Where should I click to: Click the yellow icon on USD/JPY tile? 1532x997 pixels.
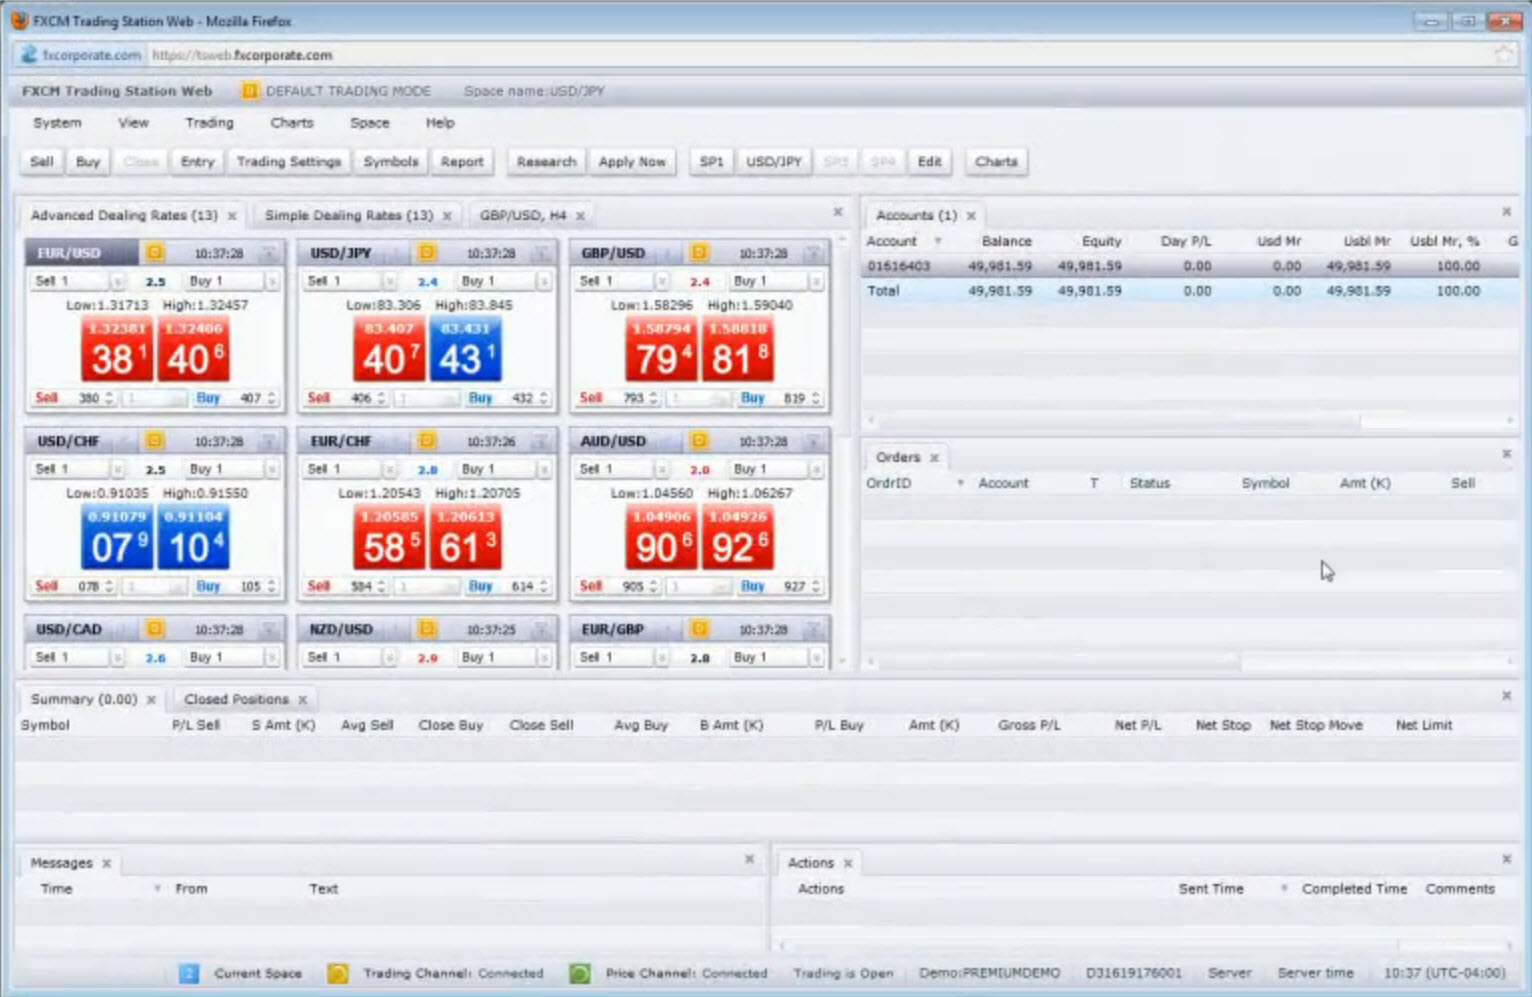(426, 252)
